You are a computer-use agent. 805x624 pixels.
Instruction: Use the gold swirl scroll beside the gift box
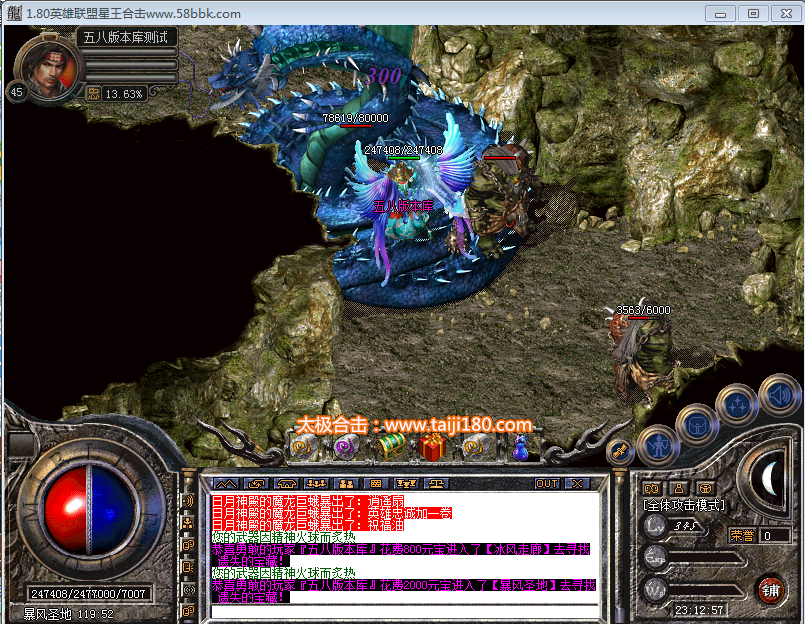475,447
